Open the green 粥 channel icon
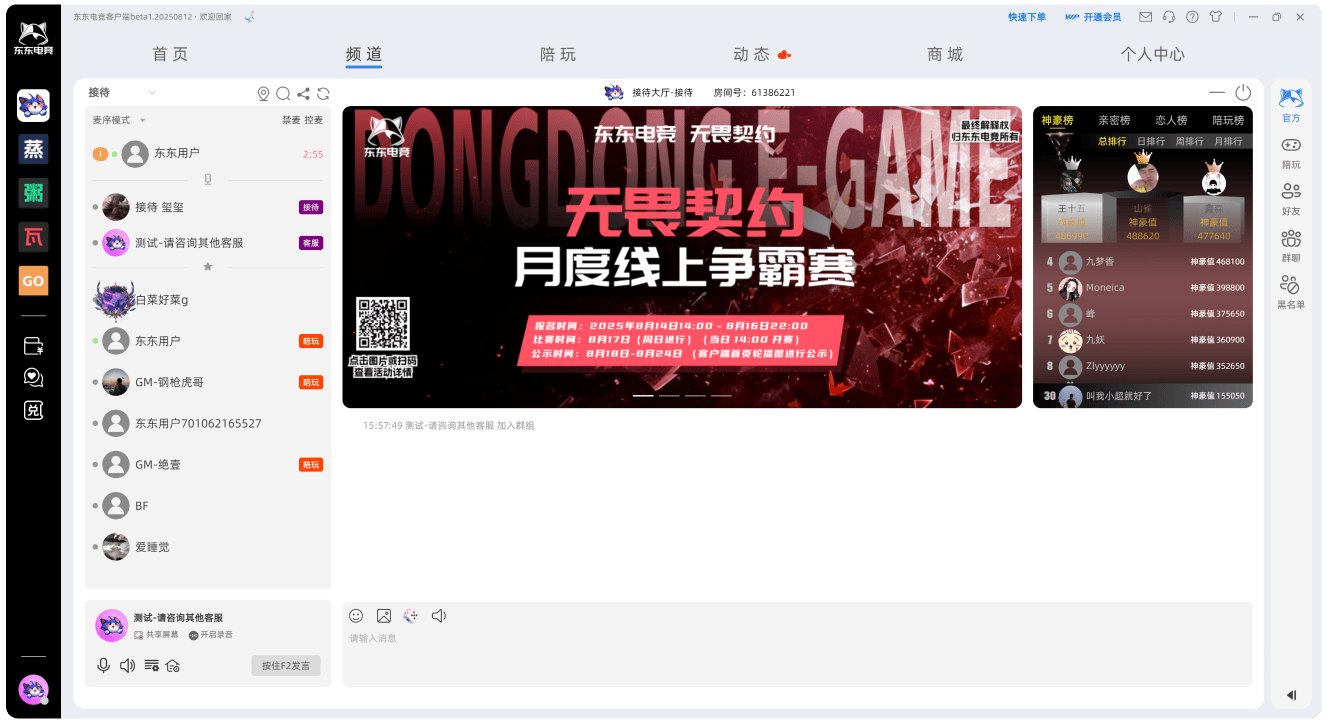1327x727 pixels. click(x=33, y=192)
